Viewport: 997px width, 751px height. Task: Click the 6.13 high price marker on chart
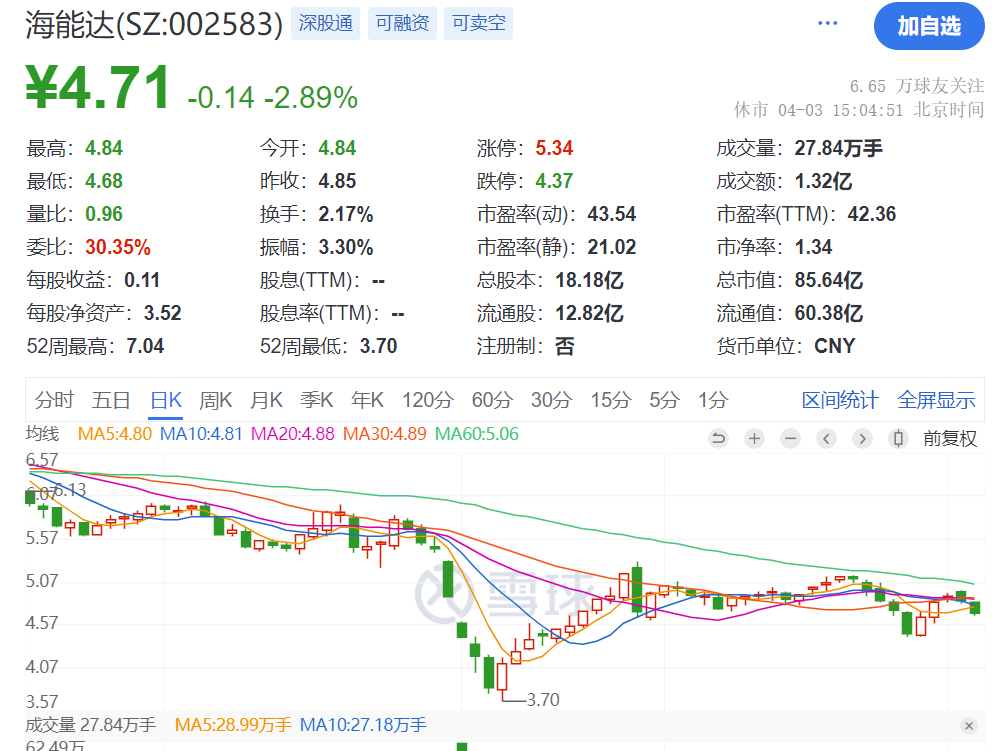[69, 490]
